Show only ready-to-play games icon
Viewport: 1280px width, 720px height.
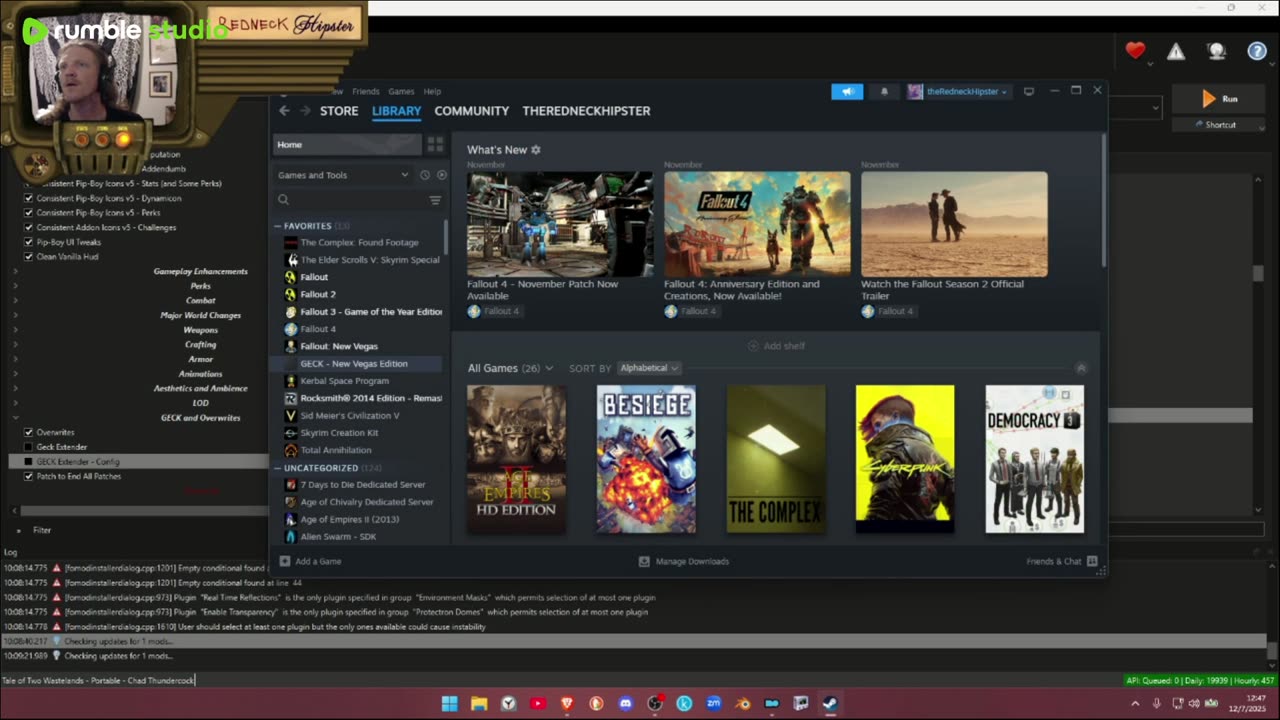[x=441, y=175]
